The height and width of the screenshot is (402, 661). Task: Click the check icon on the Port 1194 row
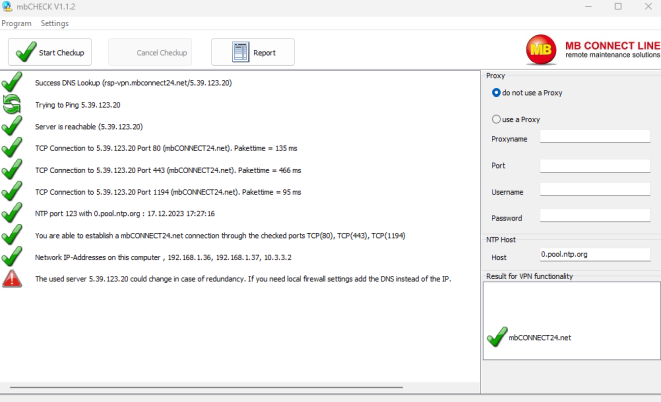tap(12, 191)
